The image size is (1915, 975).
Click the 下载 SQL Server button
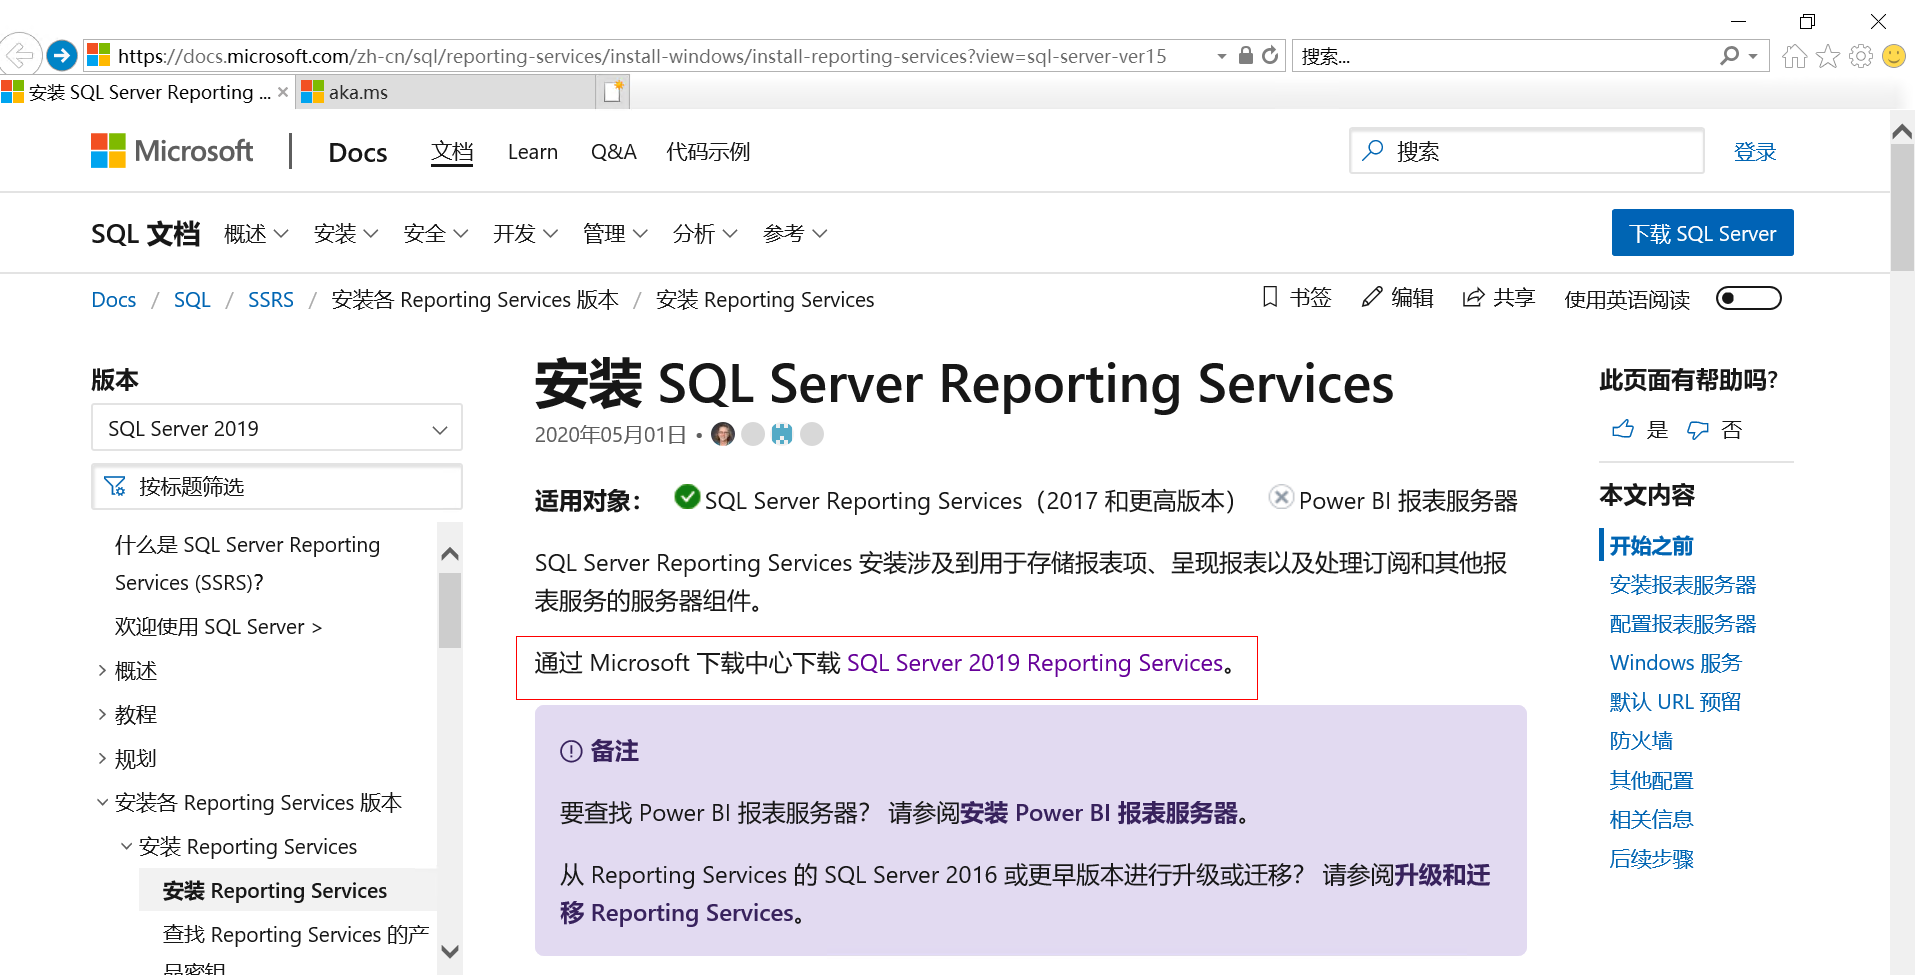(1703, 233)
